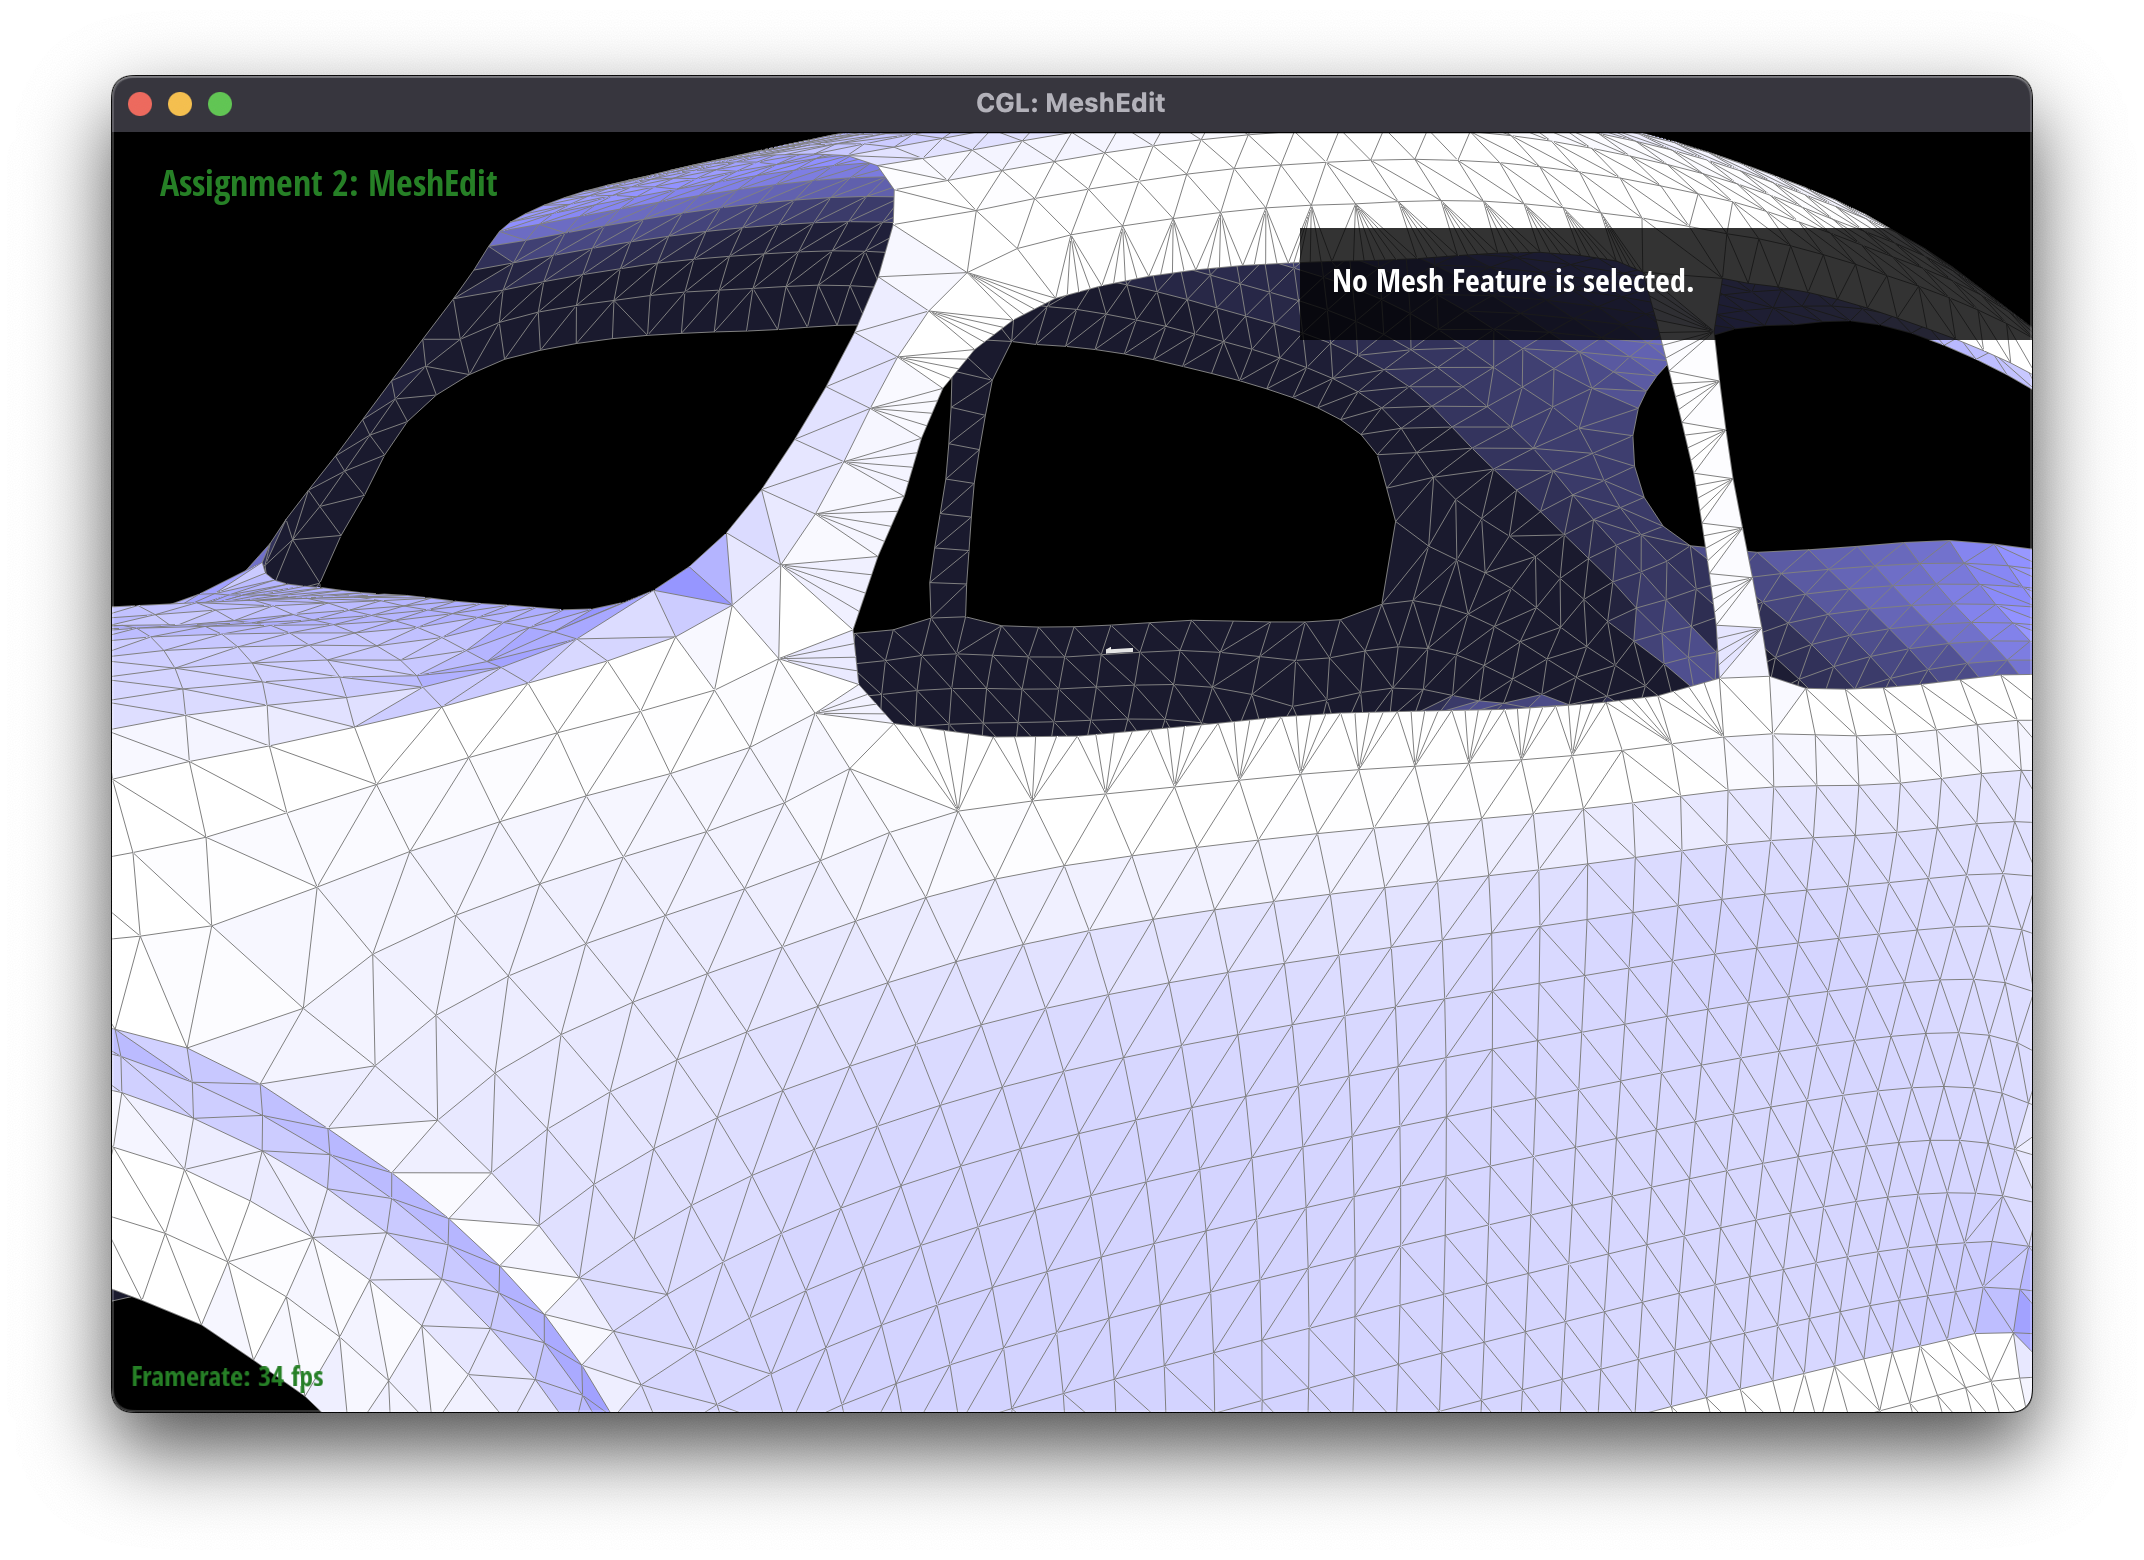Click the small white cursor mark below window
Image resolution: width=2144 pixels, height=1560 pixels.
coord(1119,650)
